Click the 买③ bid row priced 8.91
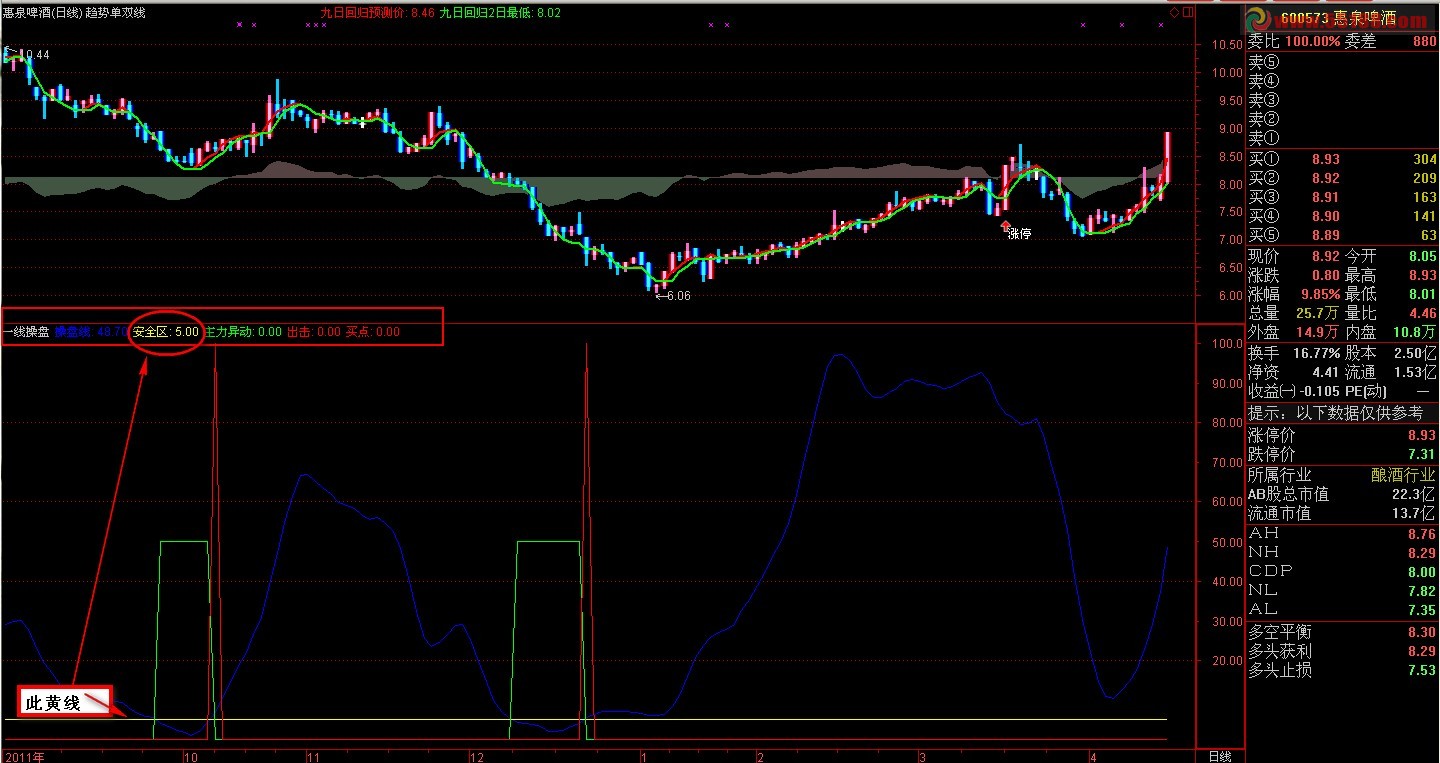The height and width of the screenshot is (763, 1440). click(1342, 197)
